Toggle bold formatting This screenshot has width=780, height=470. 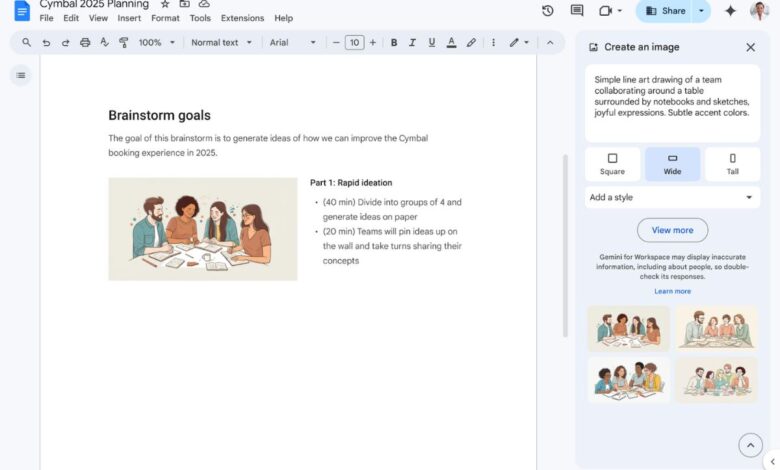coord(394,43)
